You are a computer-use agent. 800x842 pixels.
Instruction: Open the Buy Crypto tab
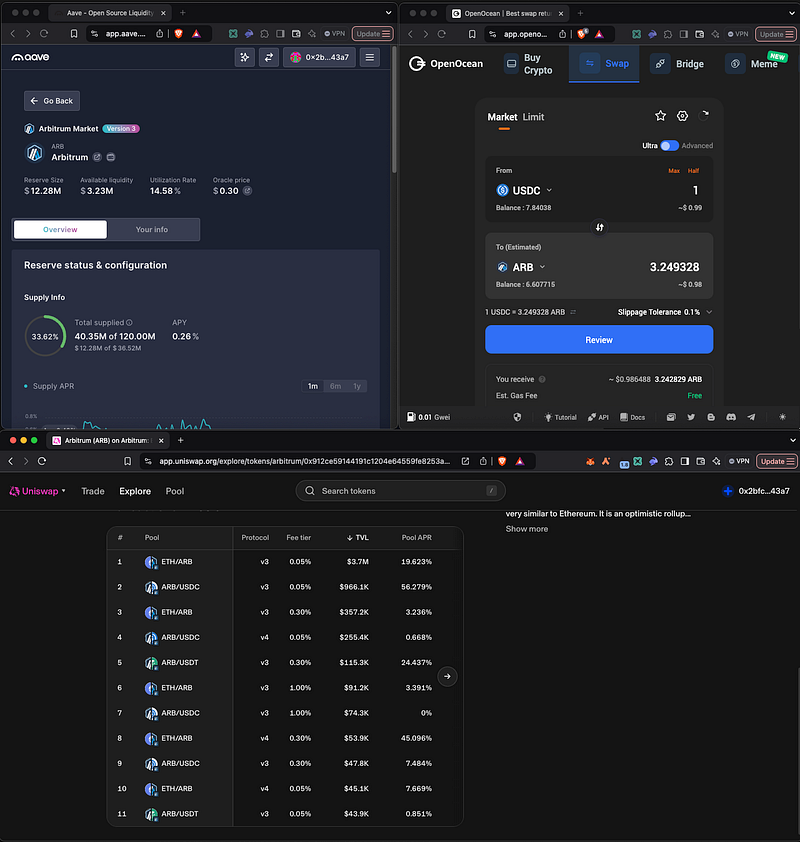coord(529,64)
